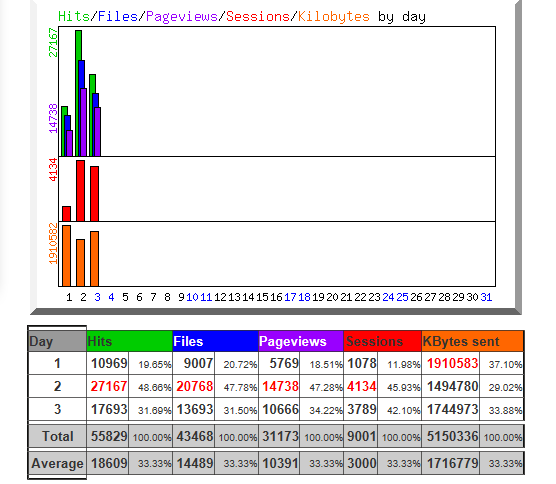The height and width of the screenshot is (484, 556).
Task: Click the blue Files column header
Action: [215, 341]
